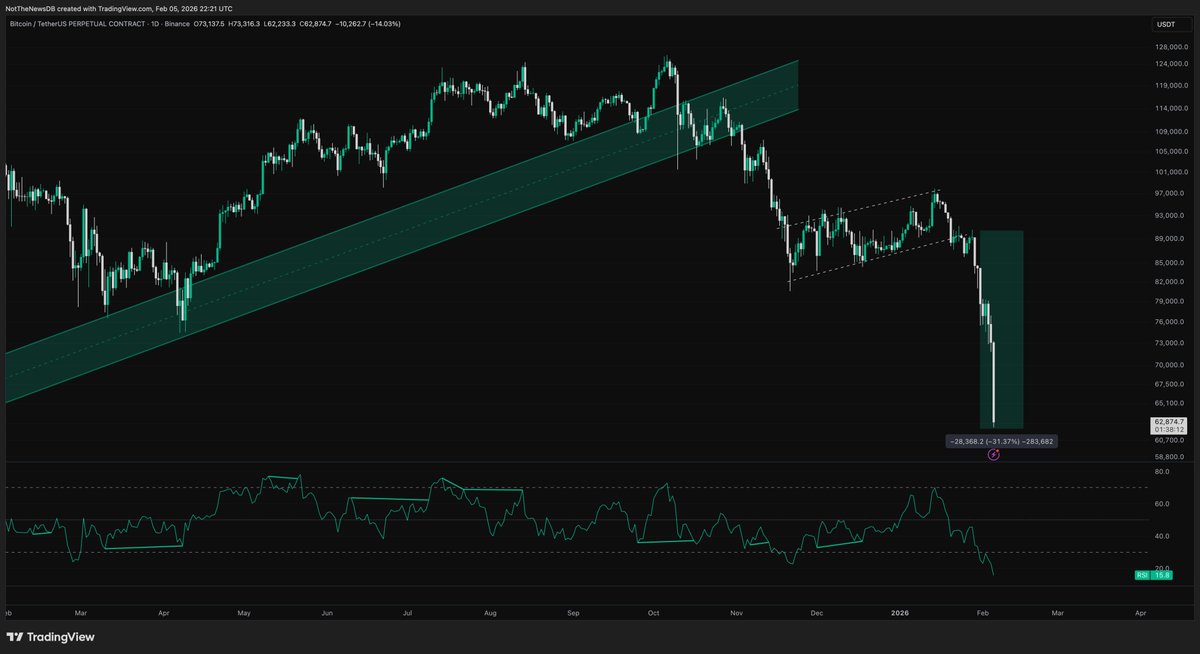Click the RSI value 15.8

tap(1162, 575)
